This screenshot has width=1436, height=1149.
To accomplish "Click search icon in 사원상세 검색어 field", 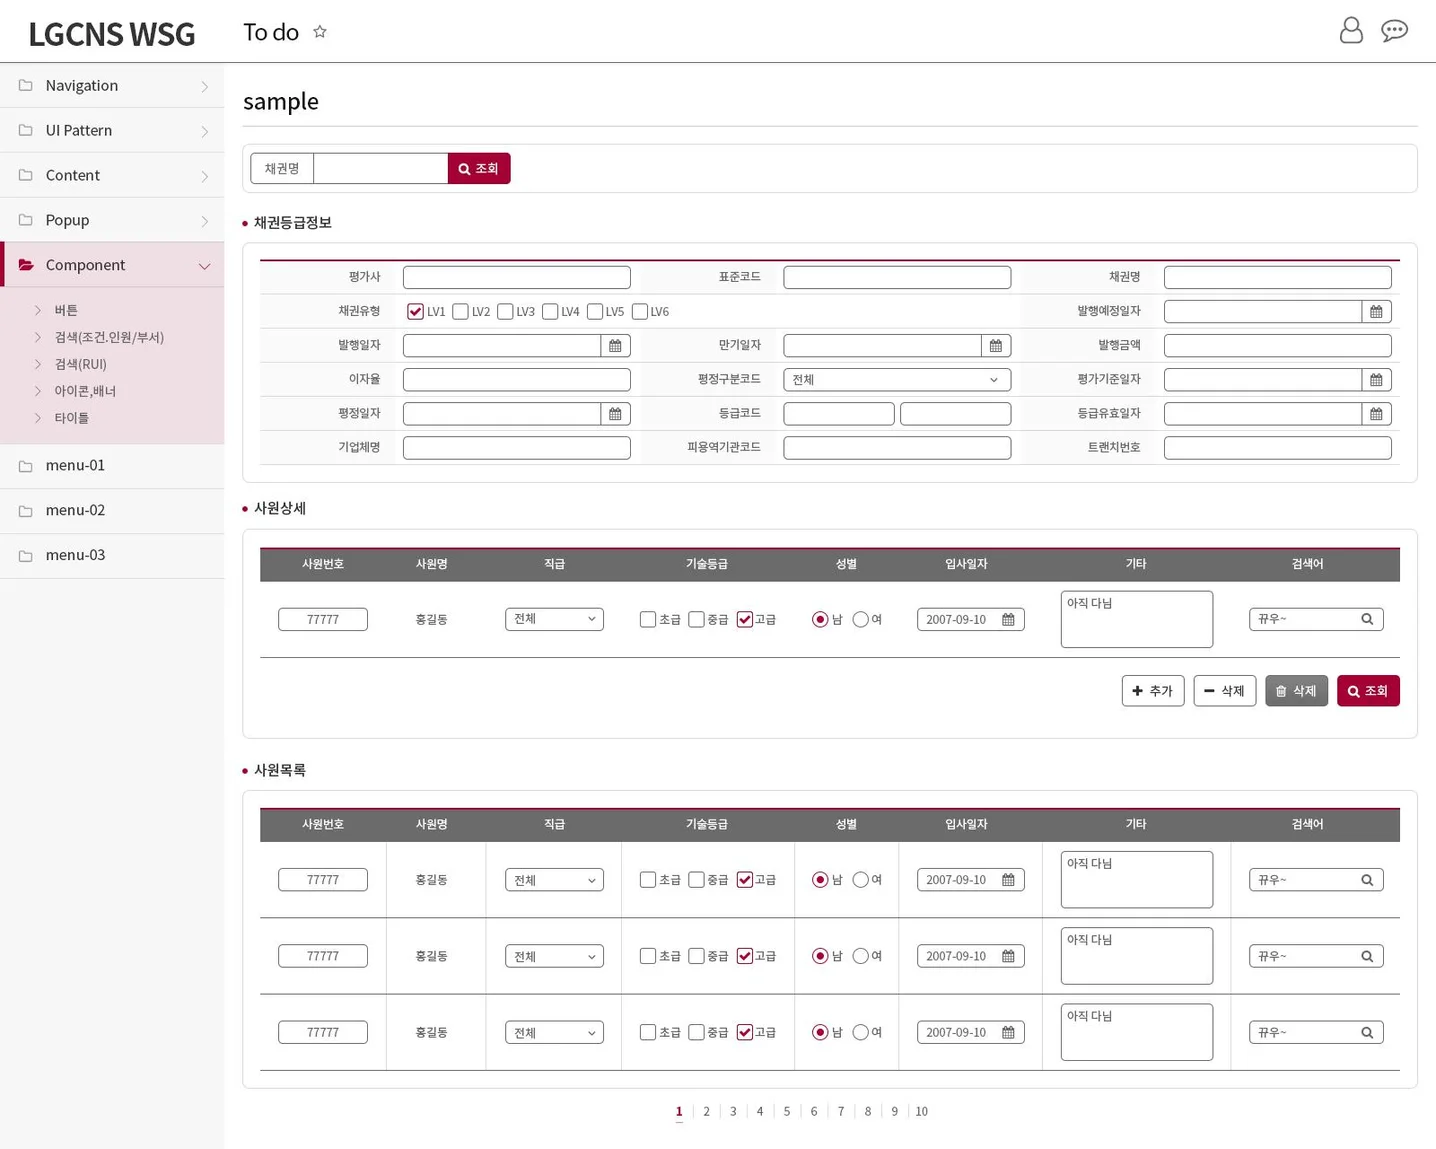I will [x=1367, y=619].
